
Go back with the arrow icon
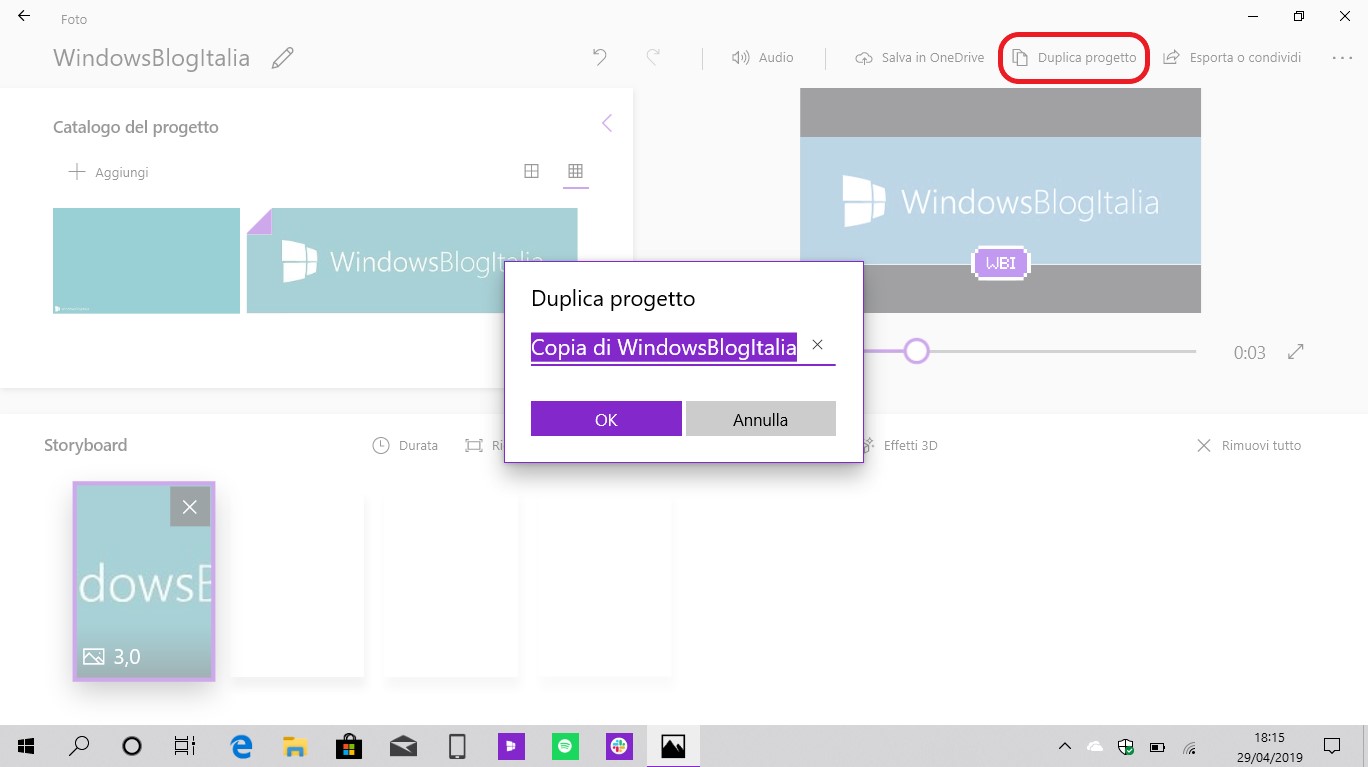pos(24,17)
